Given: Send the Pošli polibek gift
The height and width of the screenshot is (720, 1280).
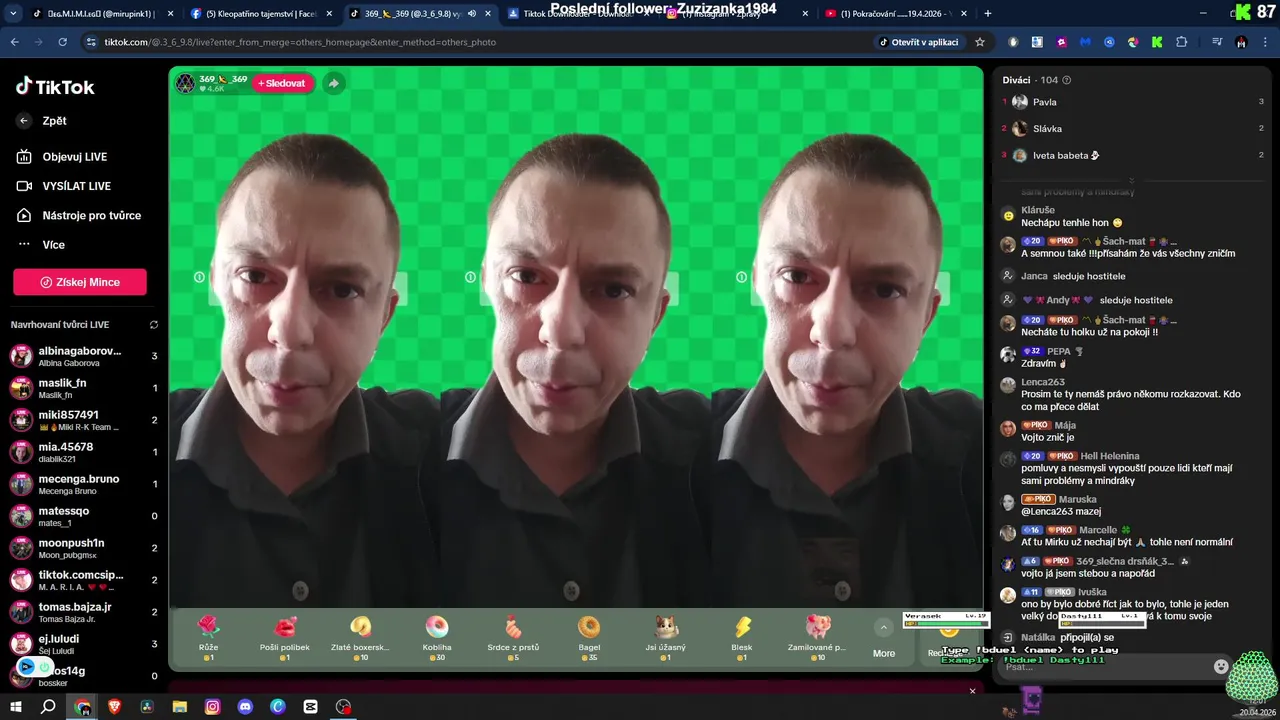Looking at the screenshot, I should coord(285,637).
